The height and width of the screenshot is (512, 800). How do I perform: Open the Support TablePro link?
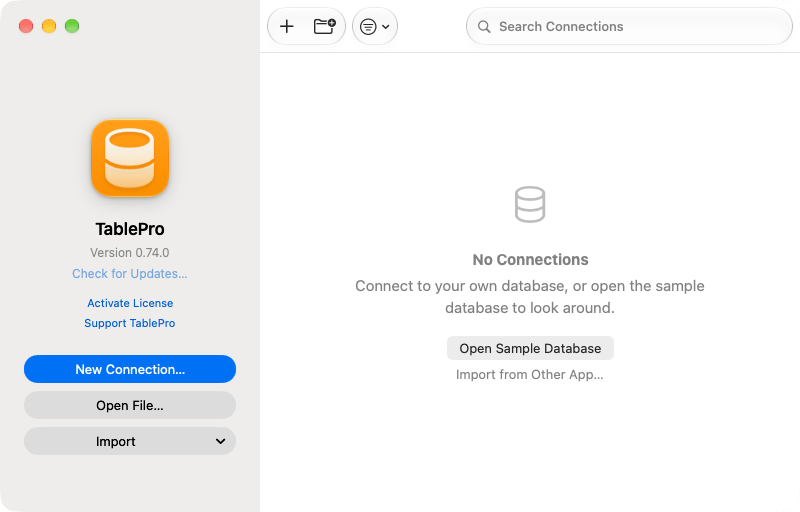pos(130,323)
